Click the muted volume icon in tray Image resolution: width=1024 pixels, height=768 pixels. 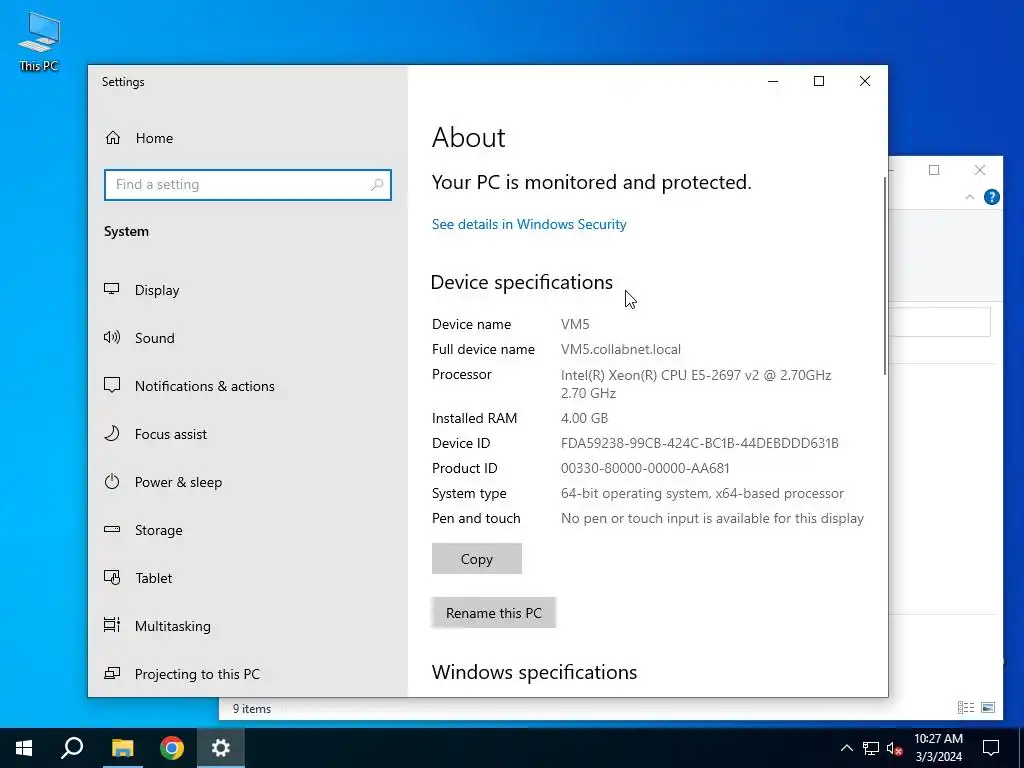click(x=894, y=748)
